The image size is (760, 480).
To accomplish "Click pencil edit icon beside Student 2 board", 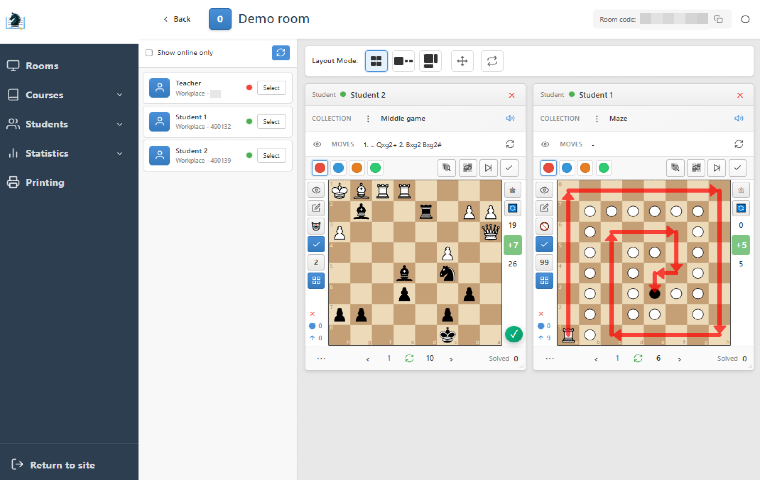I will [x=317, y=207].
